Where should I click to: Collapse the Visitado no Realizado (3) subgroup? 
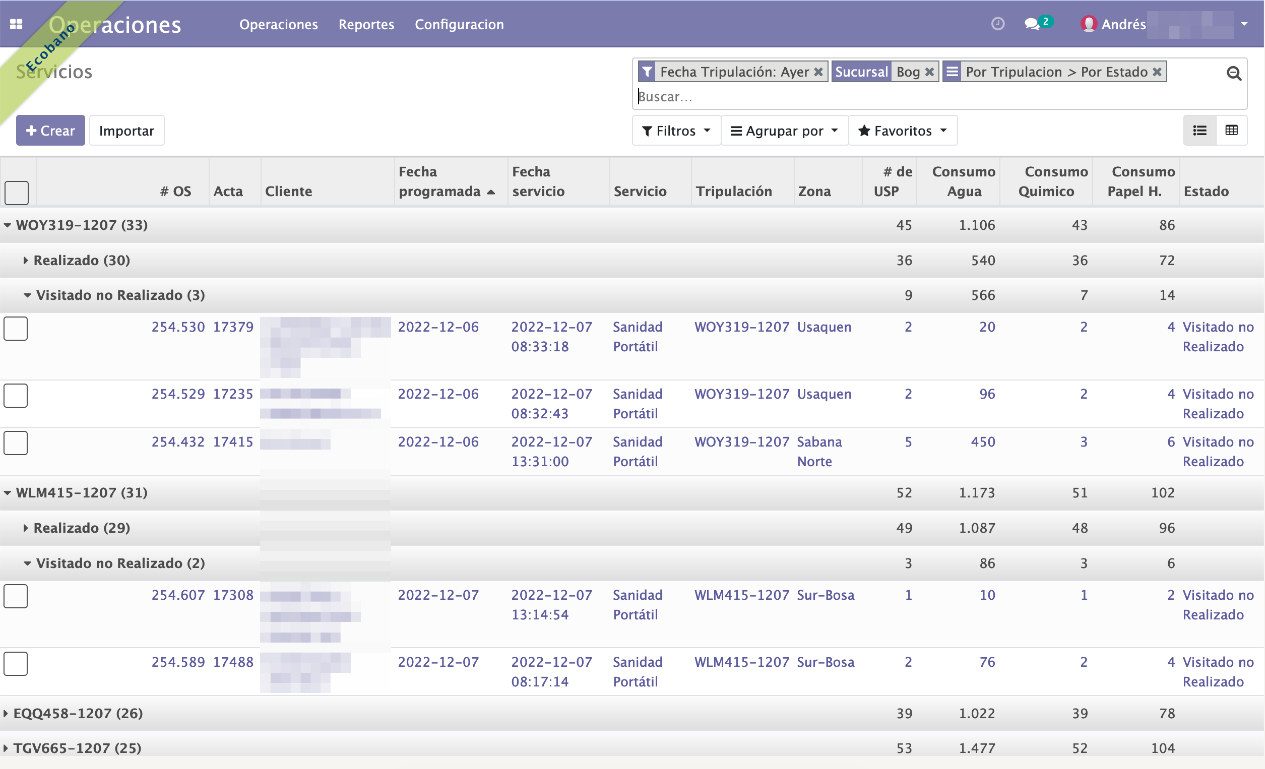[x=114, y=295]
